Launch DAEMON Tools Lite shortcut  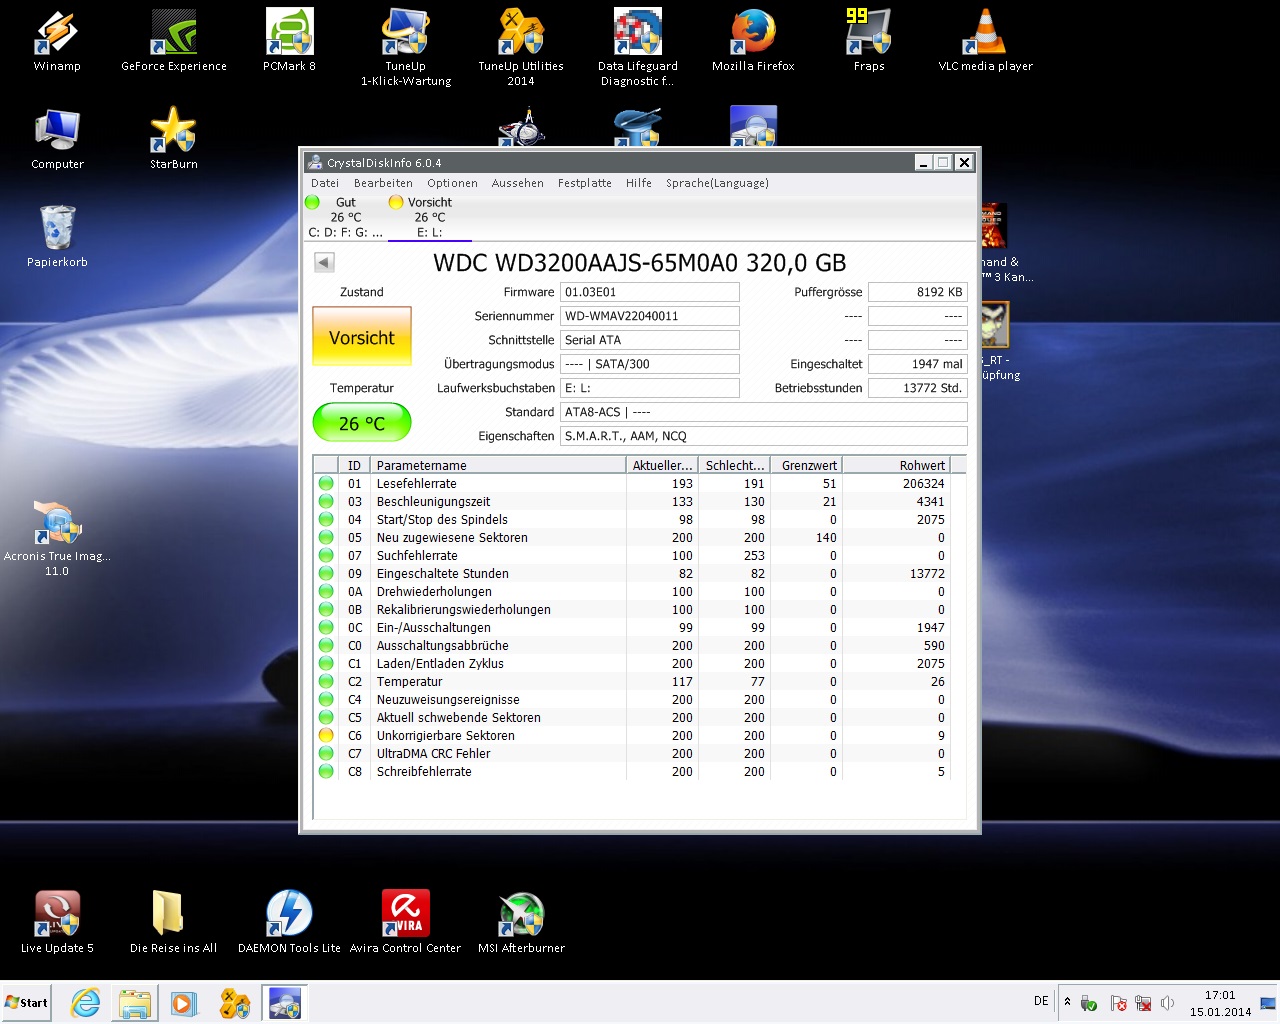[289, 922]
